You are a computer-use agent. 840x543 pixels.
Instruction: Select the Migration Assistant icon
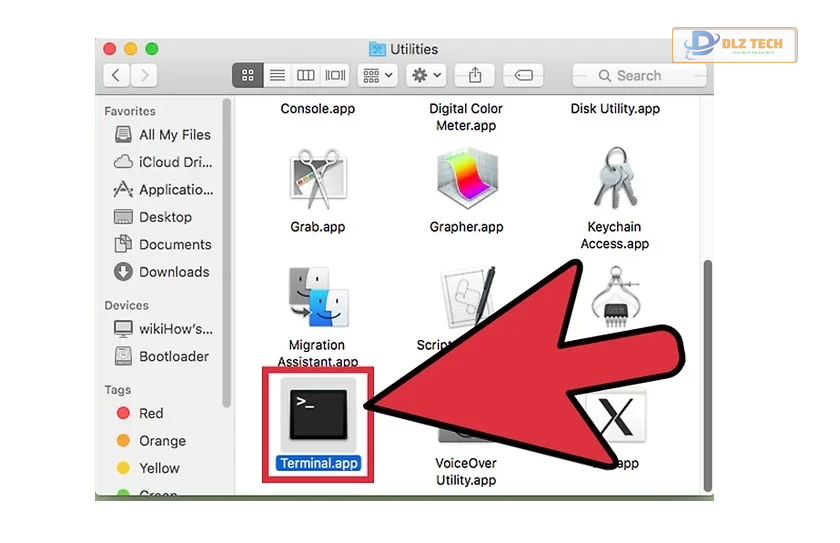(x=318, y=297)
